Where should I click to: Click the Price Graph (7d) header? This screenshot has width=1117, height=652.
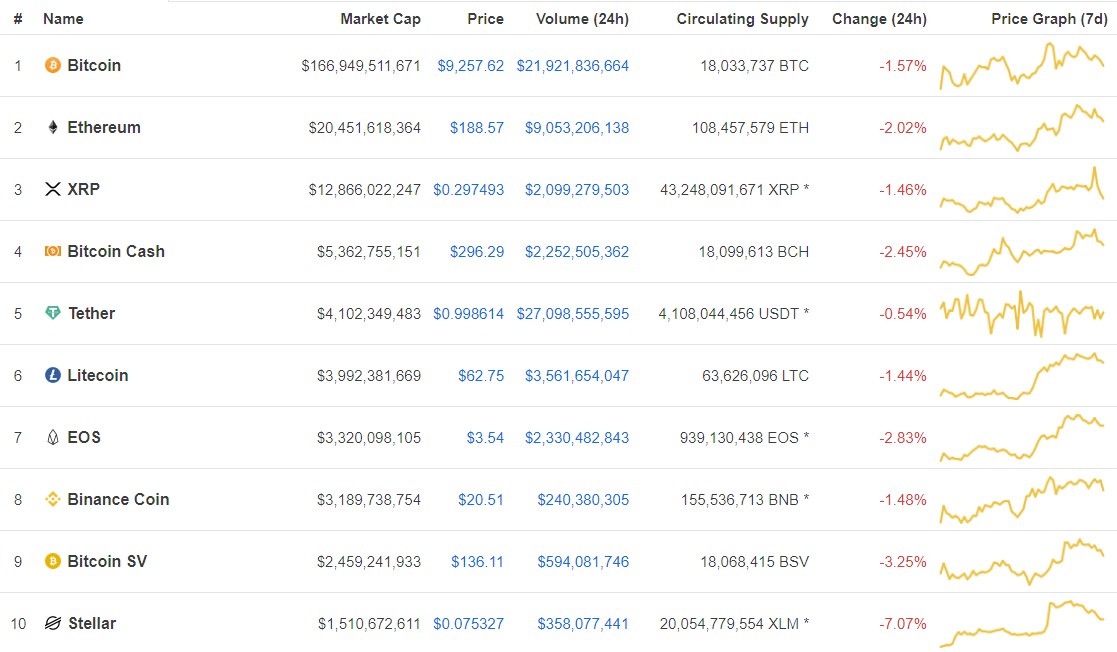[x=1049, y=19]
